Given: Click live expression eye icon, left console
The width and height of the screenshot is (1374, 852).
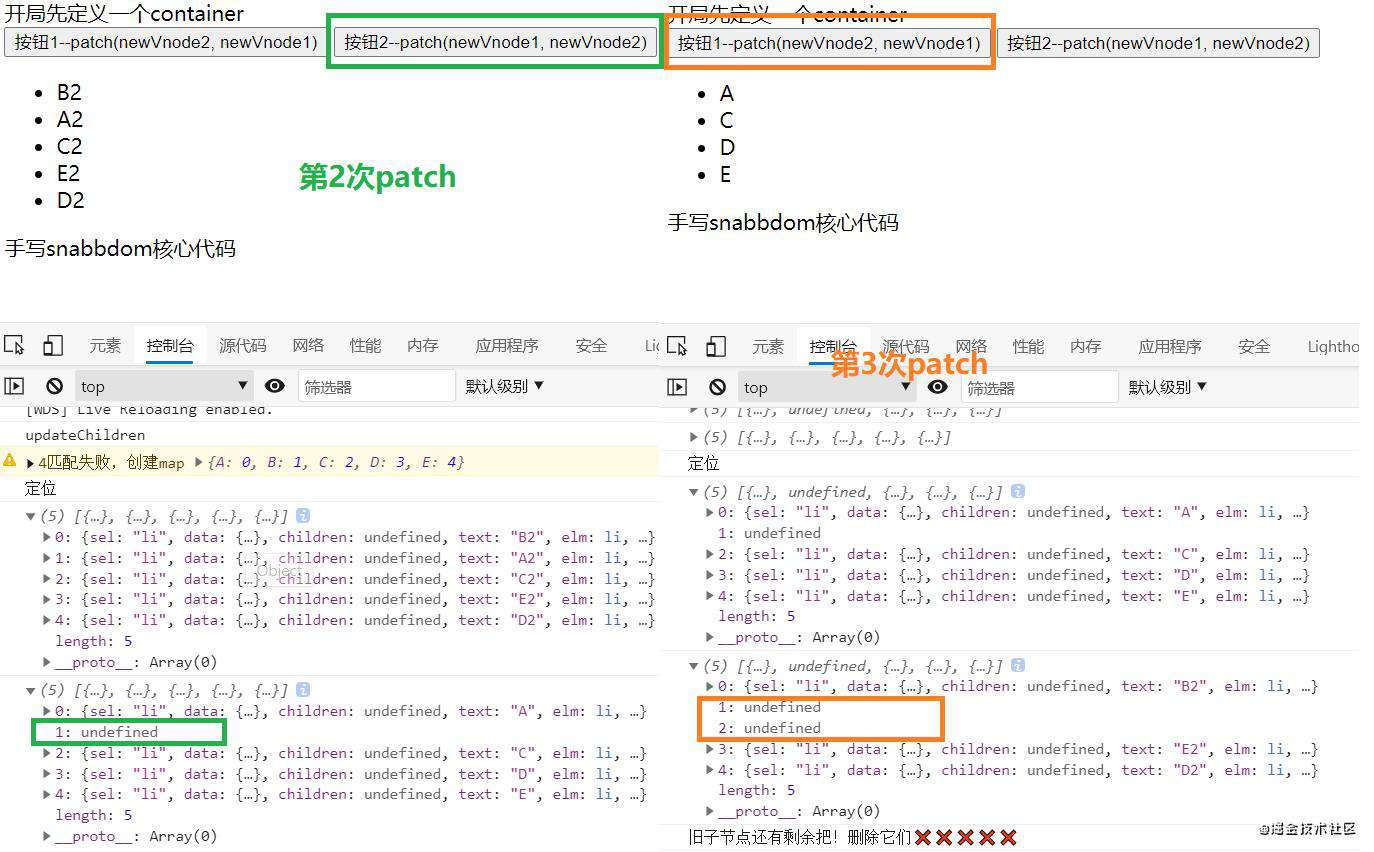Looking at the screenshot, I should tap(275, 386).
